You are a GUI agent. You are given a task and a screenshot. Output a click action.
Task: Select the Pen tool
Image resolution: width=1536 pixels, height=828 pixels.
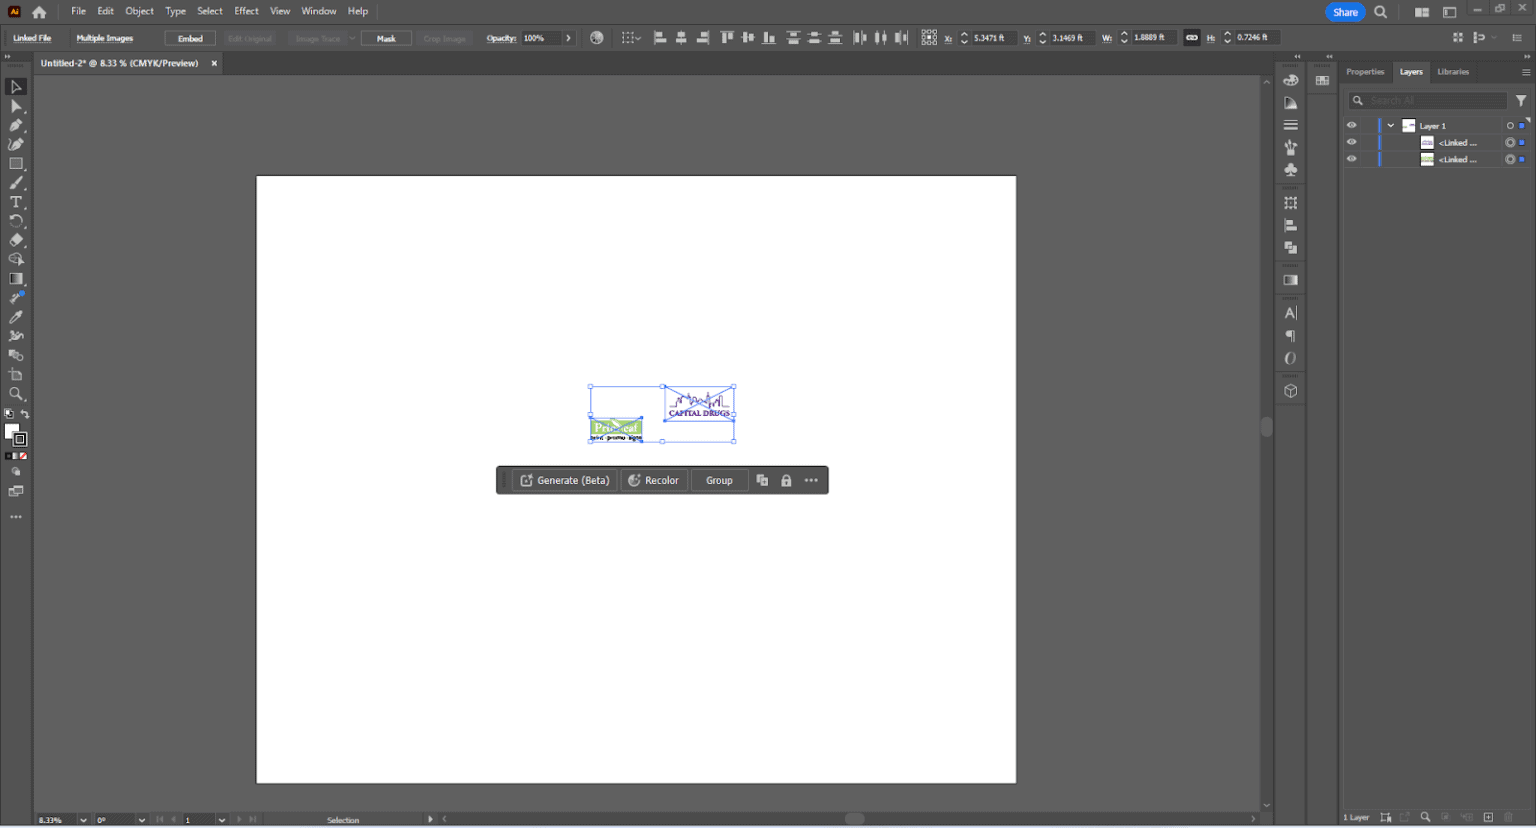(16, 125)
